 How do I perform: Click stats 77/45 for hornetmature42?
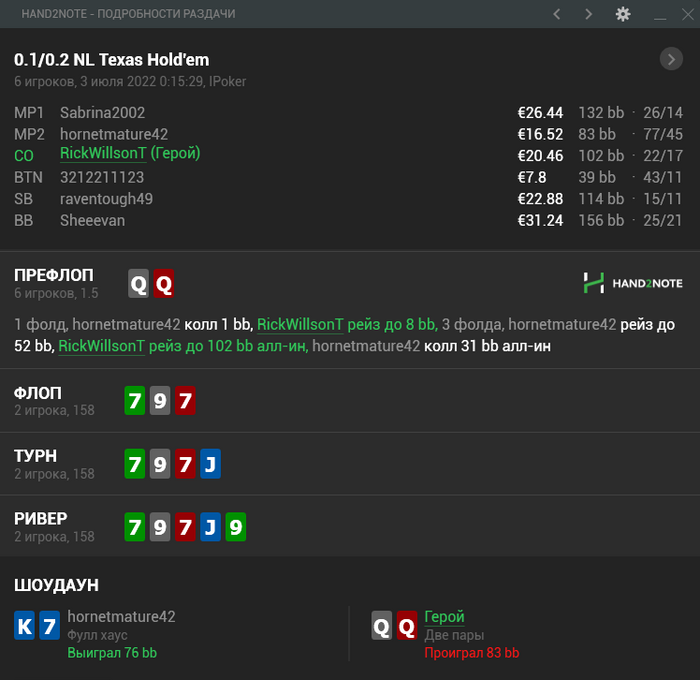click(x=663, y=134)
